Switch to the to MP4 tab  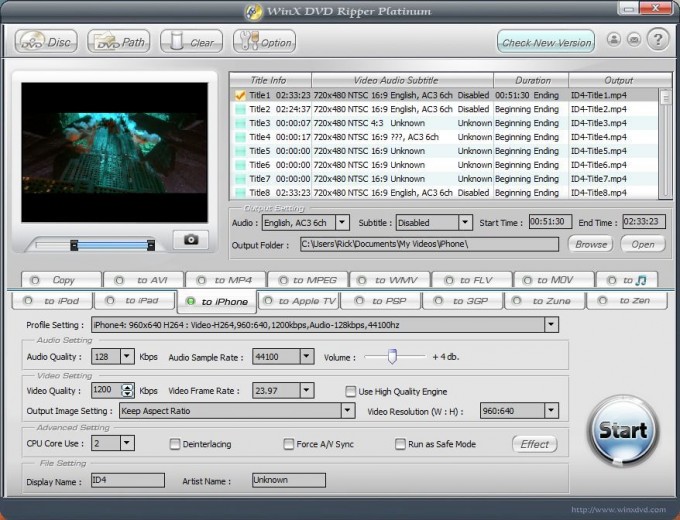(x=225, y=280)
